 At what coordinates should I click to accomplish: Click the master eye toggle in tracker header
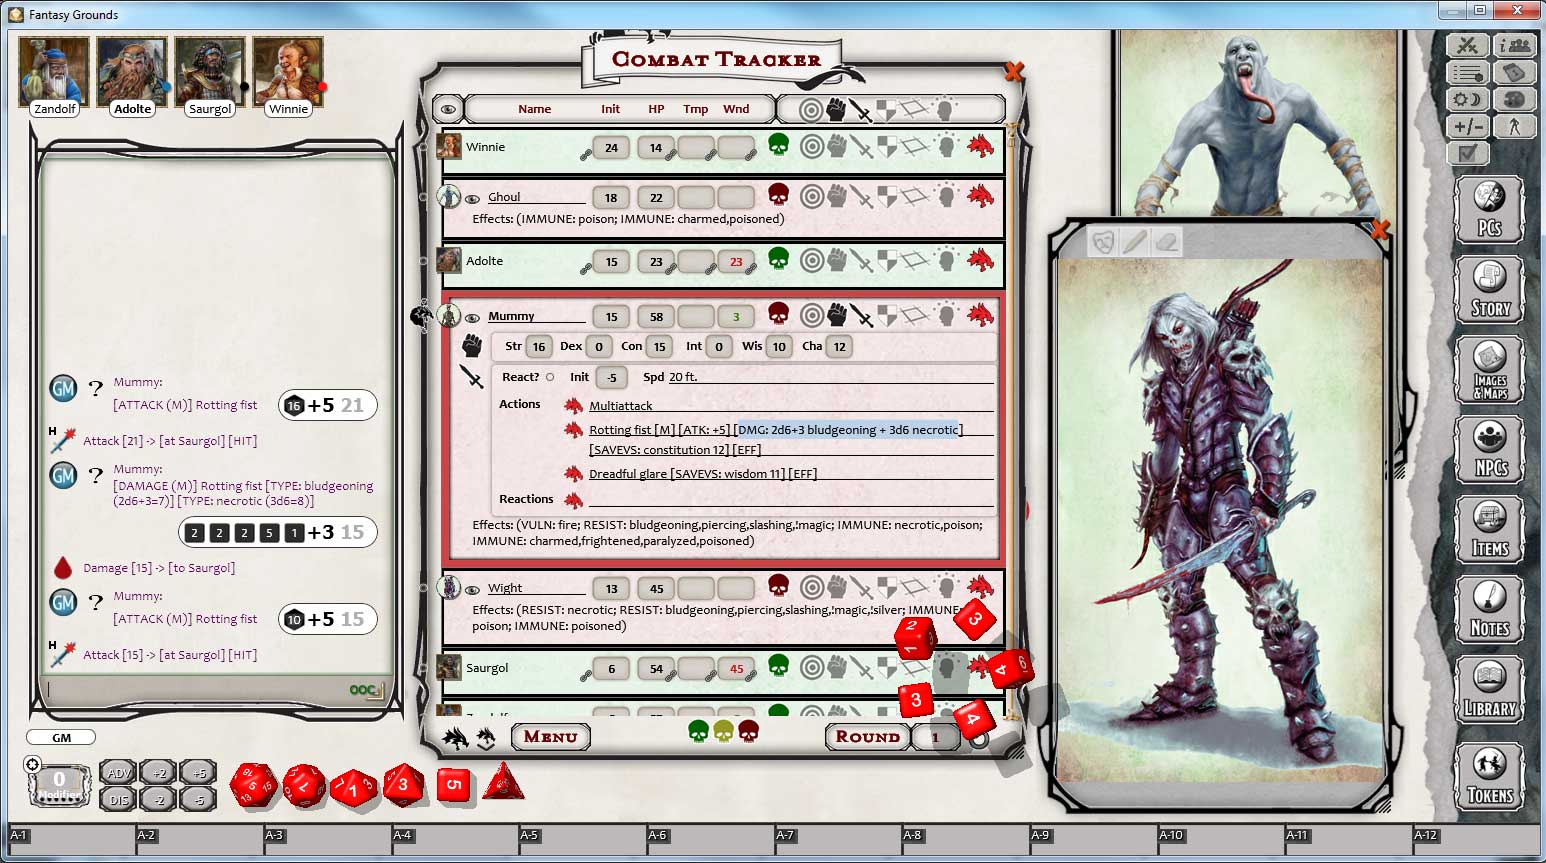tap(451, 108)
